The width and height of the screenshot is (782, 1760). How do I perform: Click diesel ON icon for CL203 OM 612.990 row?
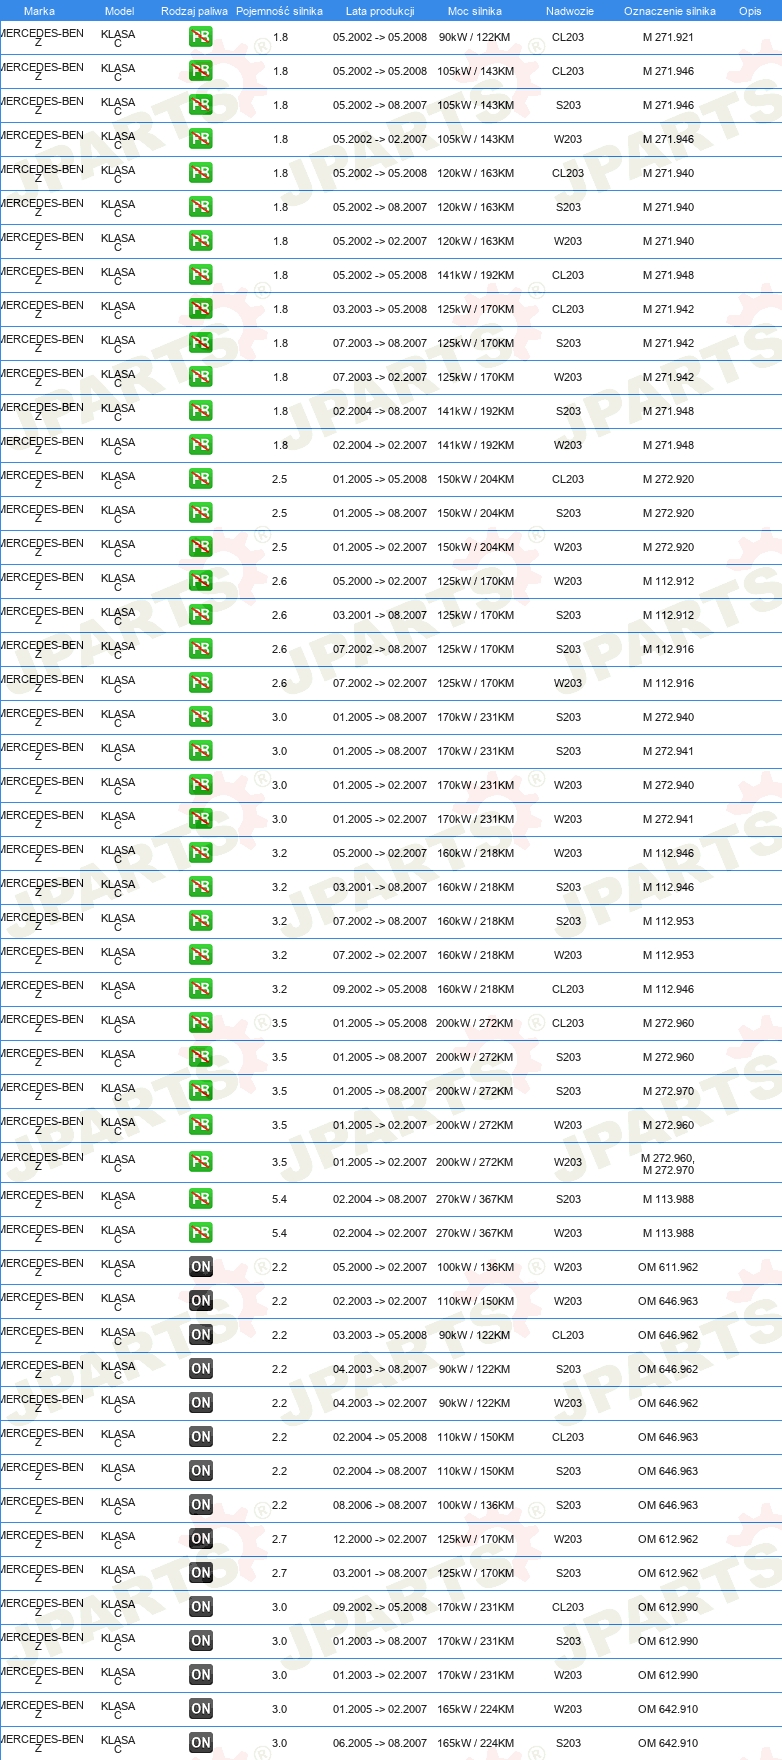pyautogui.click(x=201, y=1607)
